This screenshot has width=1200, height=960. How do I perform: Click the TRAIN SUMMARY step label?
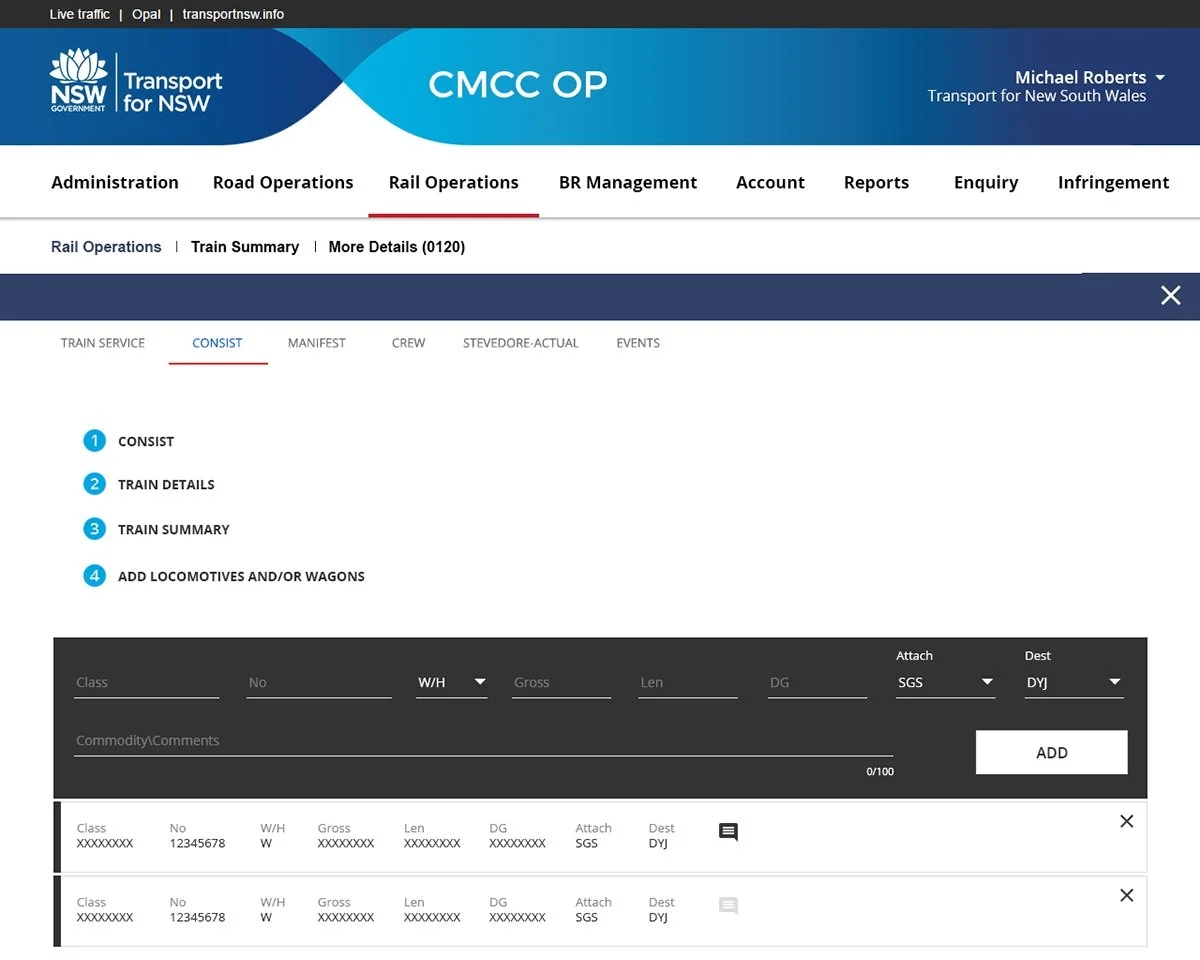tap(174, 529)
